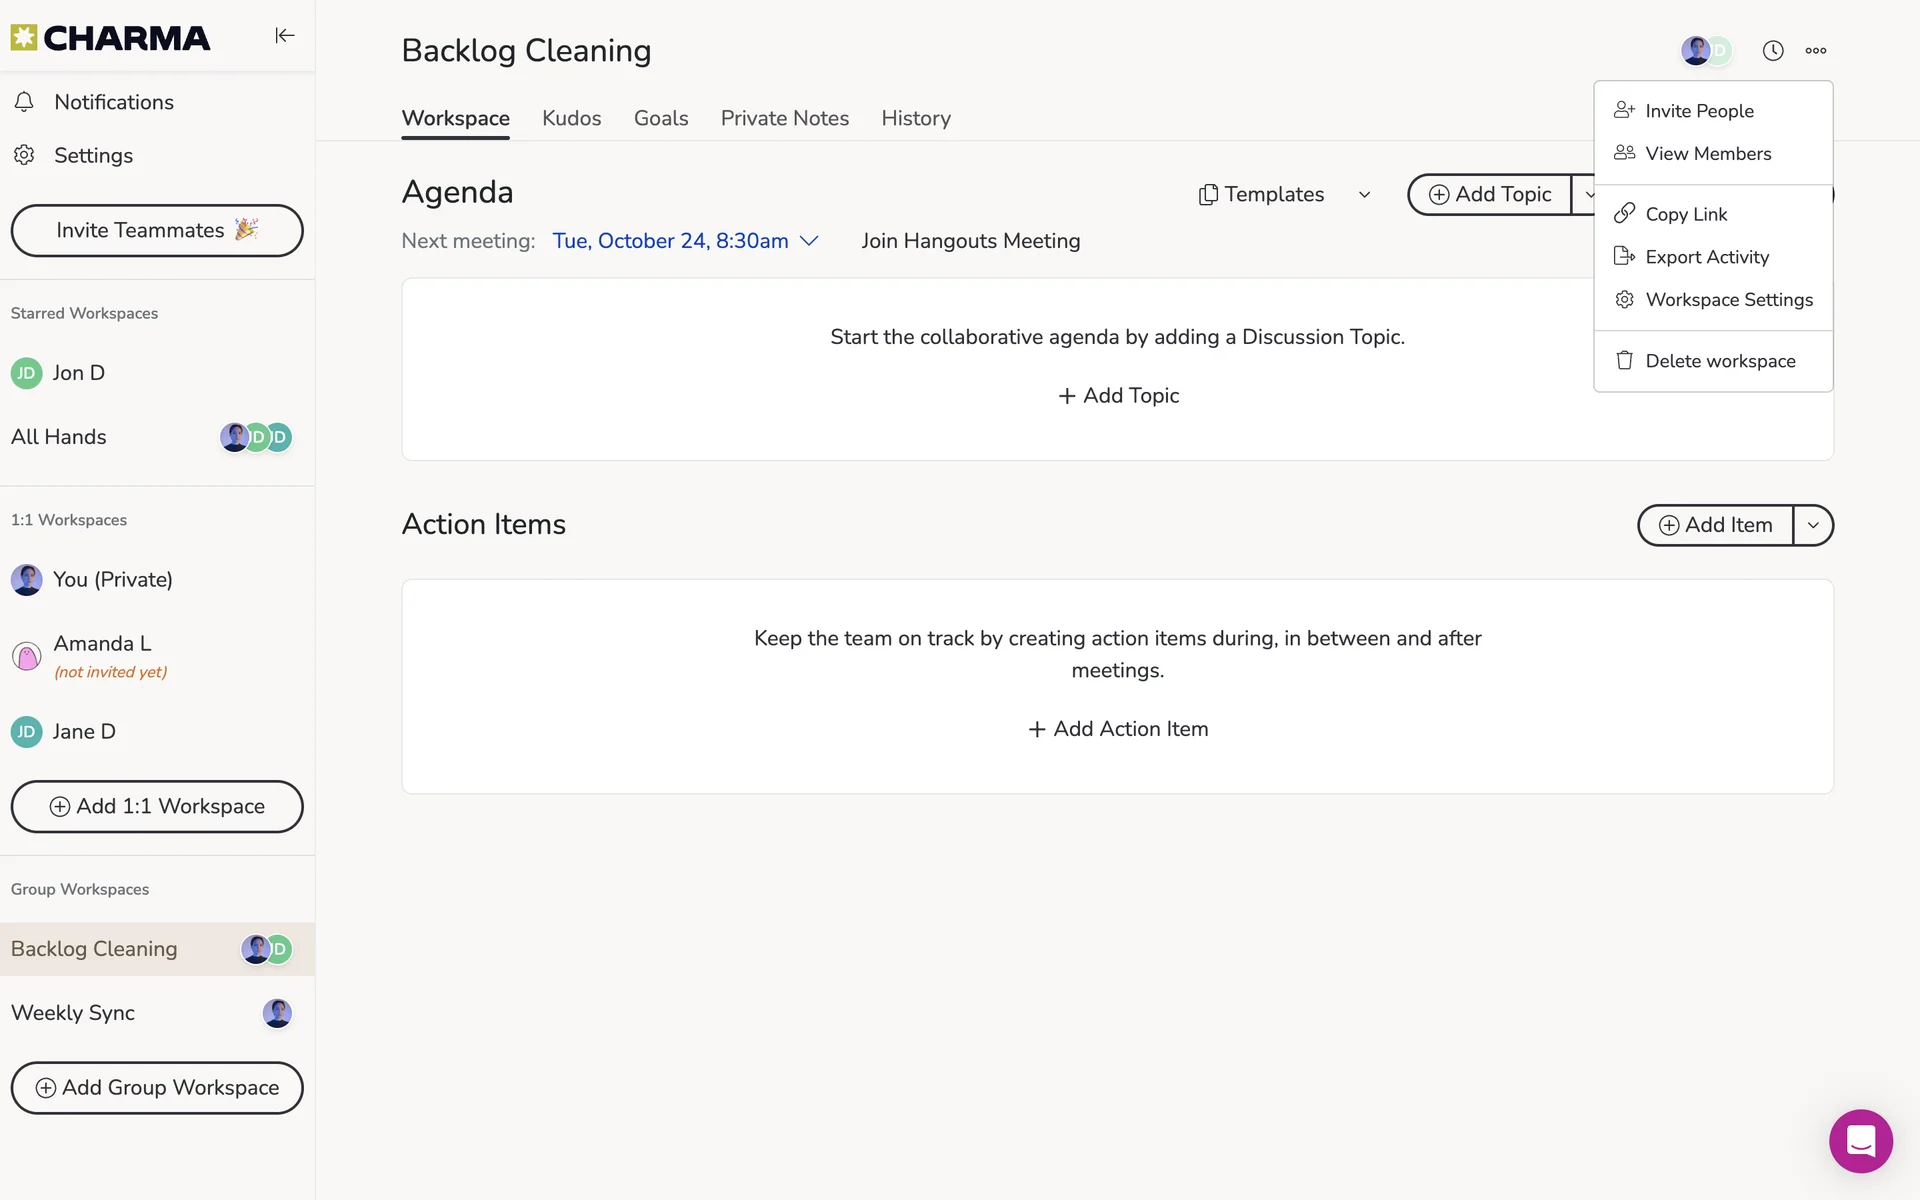Open Add Item dropdown arrow

[x=1812, y=525]
